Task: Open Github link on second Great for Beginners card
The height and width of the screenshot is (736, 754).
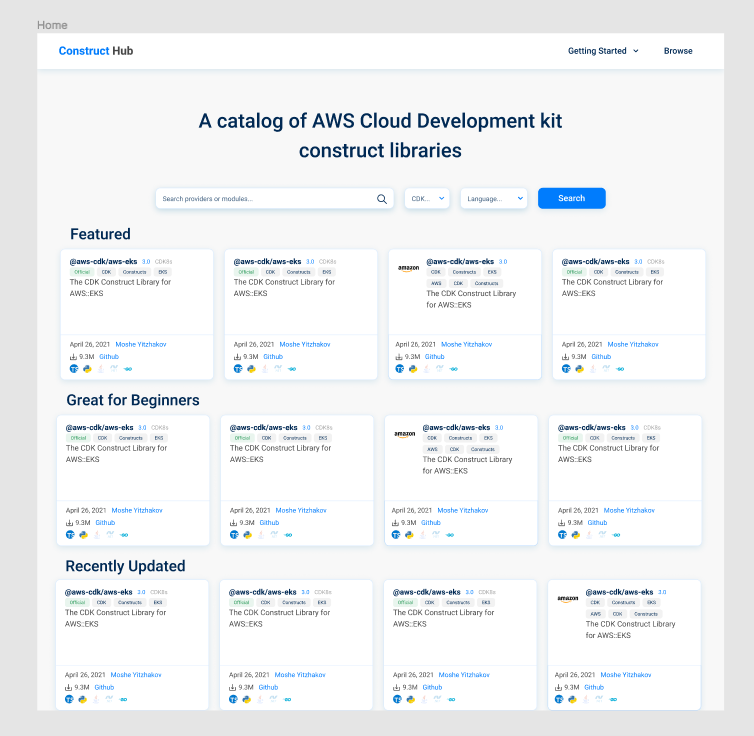Action: (269, 523)
